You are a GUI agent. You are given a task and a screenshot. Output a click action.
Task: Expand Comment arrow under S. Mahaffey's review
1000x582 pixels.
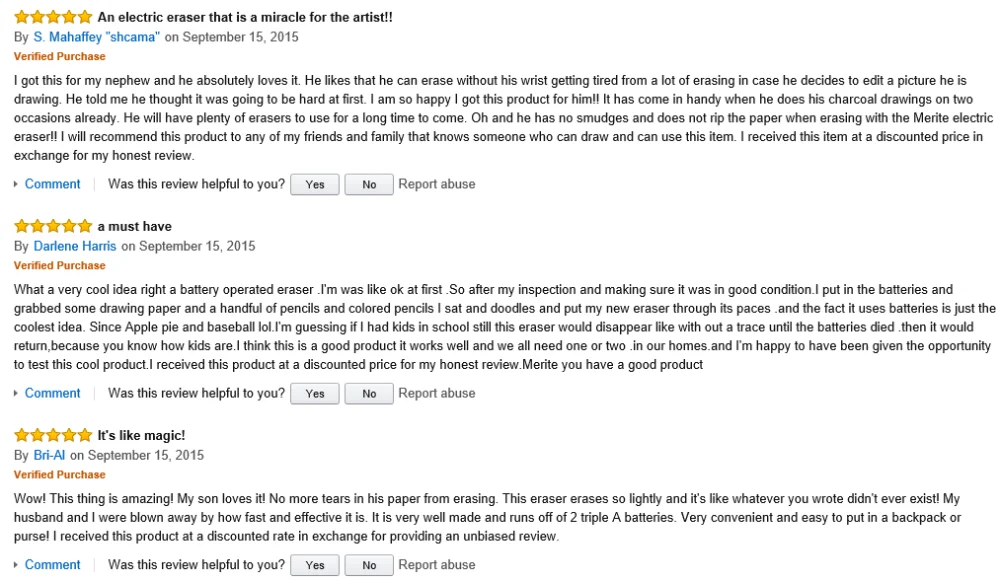(x=17, y=184)
